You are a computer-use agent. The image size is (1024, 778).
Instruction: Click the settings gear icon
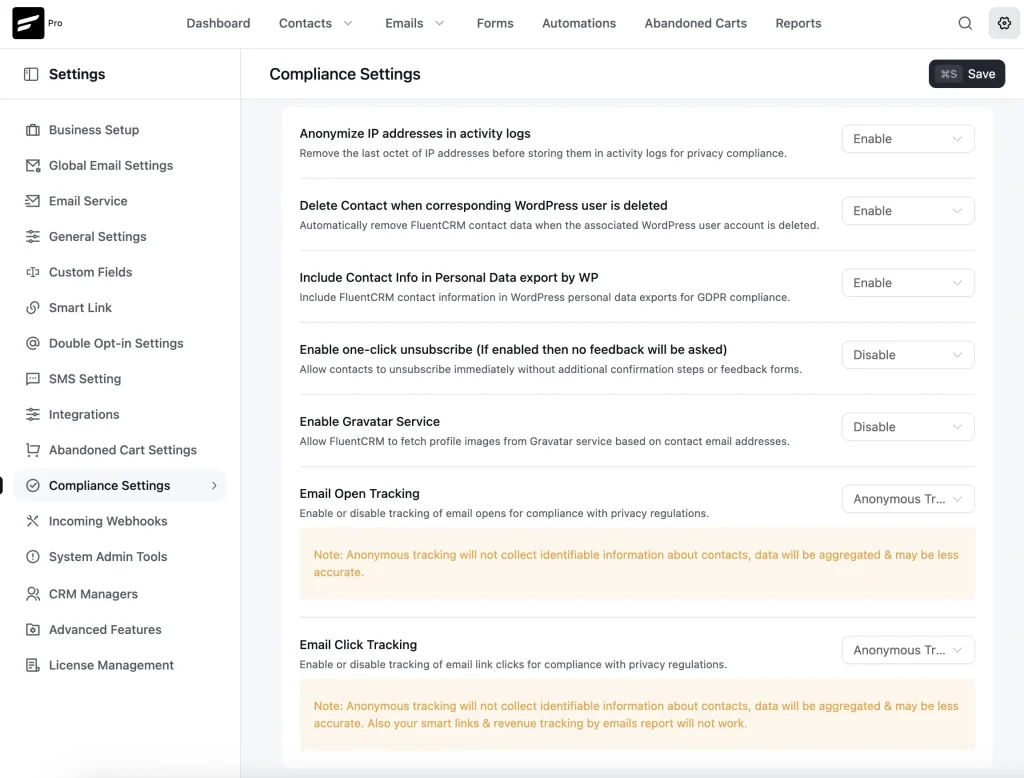tap(1004, 22)
